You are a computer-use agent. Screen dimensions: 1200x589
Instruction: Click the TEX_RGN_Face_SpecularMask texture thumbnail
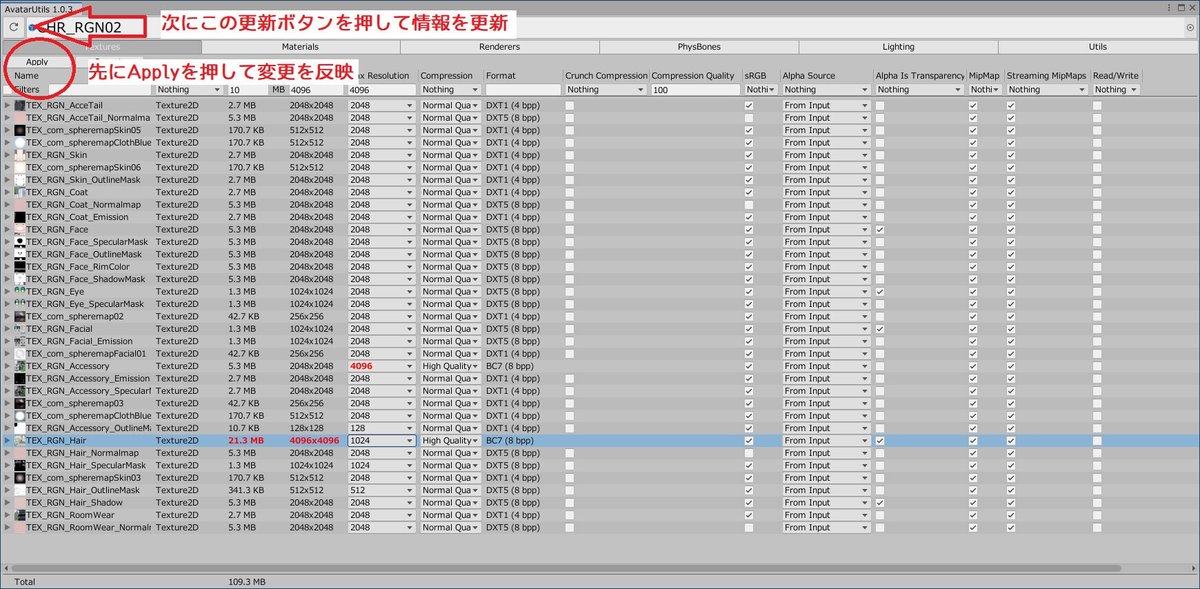click(x=19, y=242)
